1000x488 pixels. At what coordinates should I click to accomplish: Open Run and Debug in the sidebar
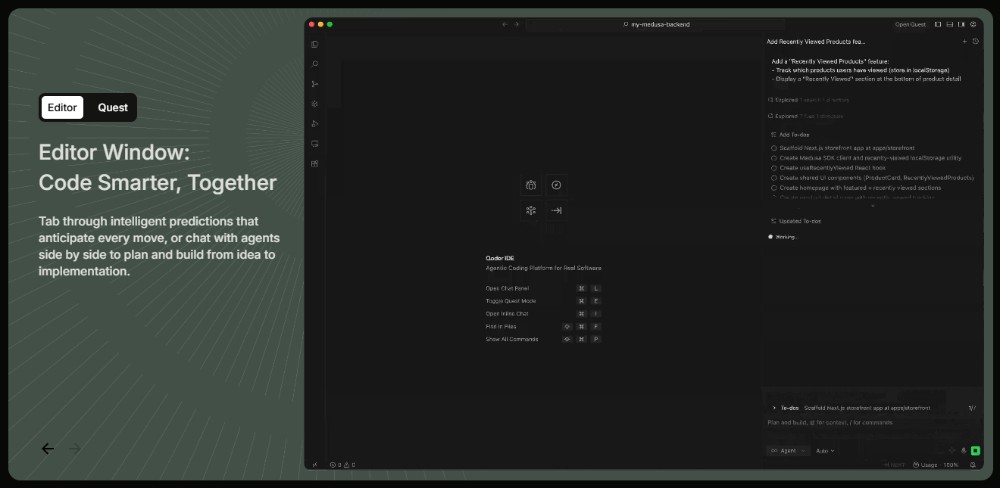click(x=314, y=124)
